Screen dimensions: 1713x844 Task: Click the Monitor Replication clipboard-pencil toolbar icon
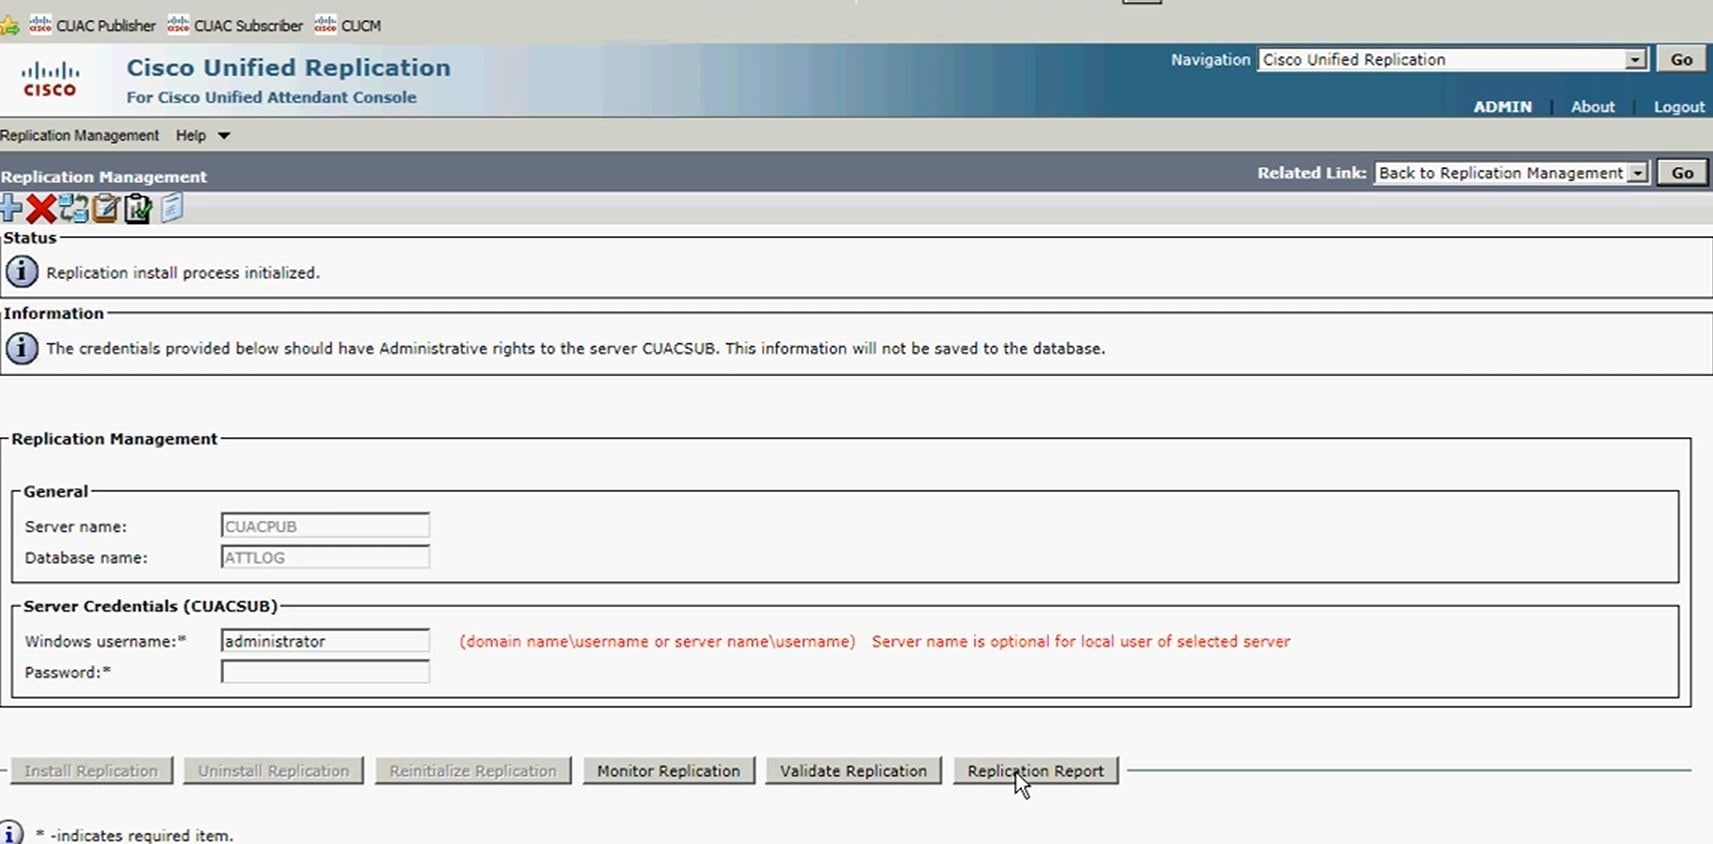(105, 208)
